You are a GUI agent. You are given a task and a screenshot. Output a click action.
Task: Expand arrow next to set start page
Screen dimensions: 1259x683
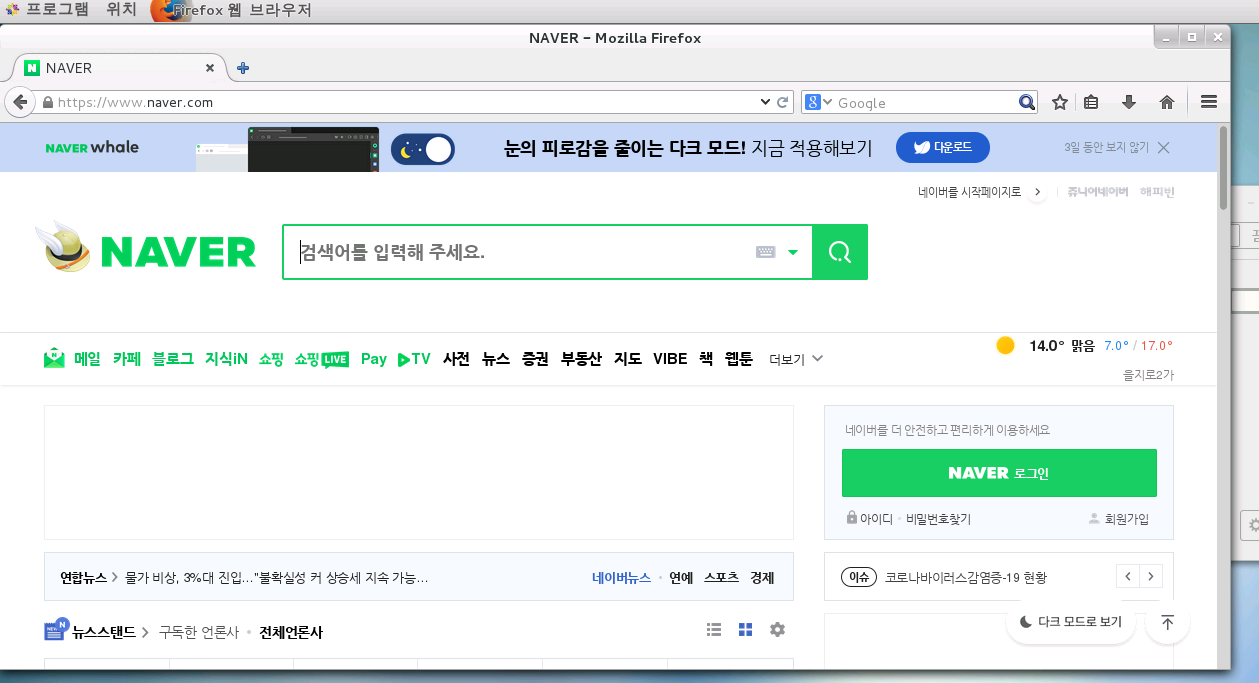click(x=1037, y=192)
